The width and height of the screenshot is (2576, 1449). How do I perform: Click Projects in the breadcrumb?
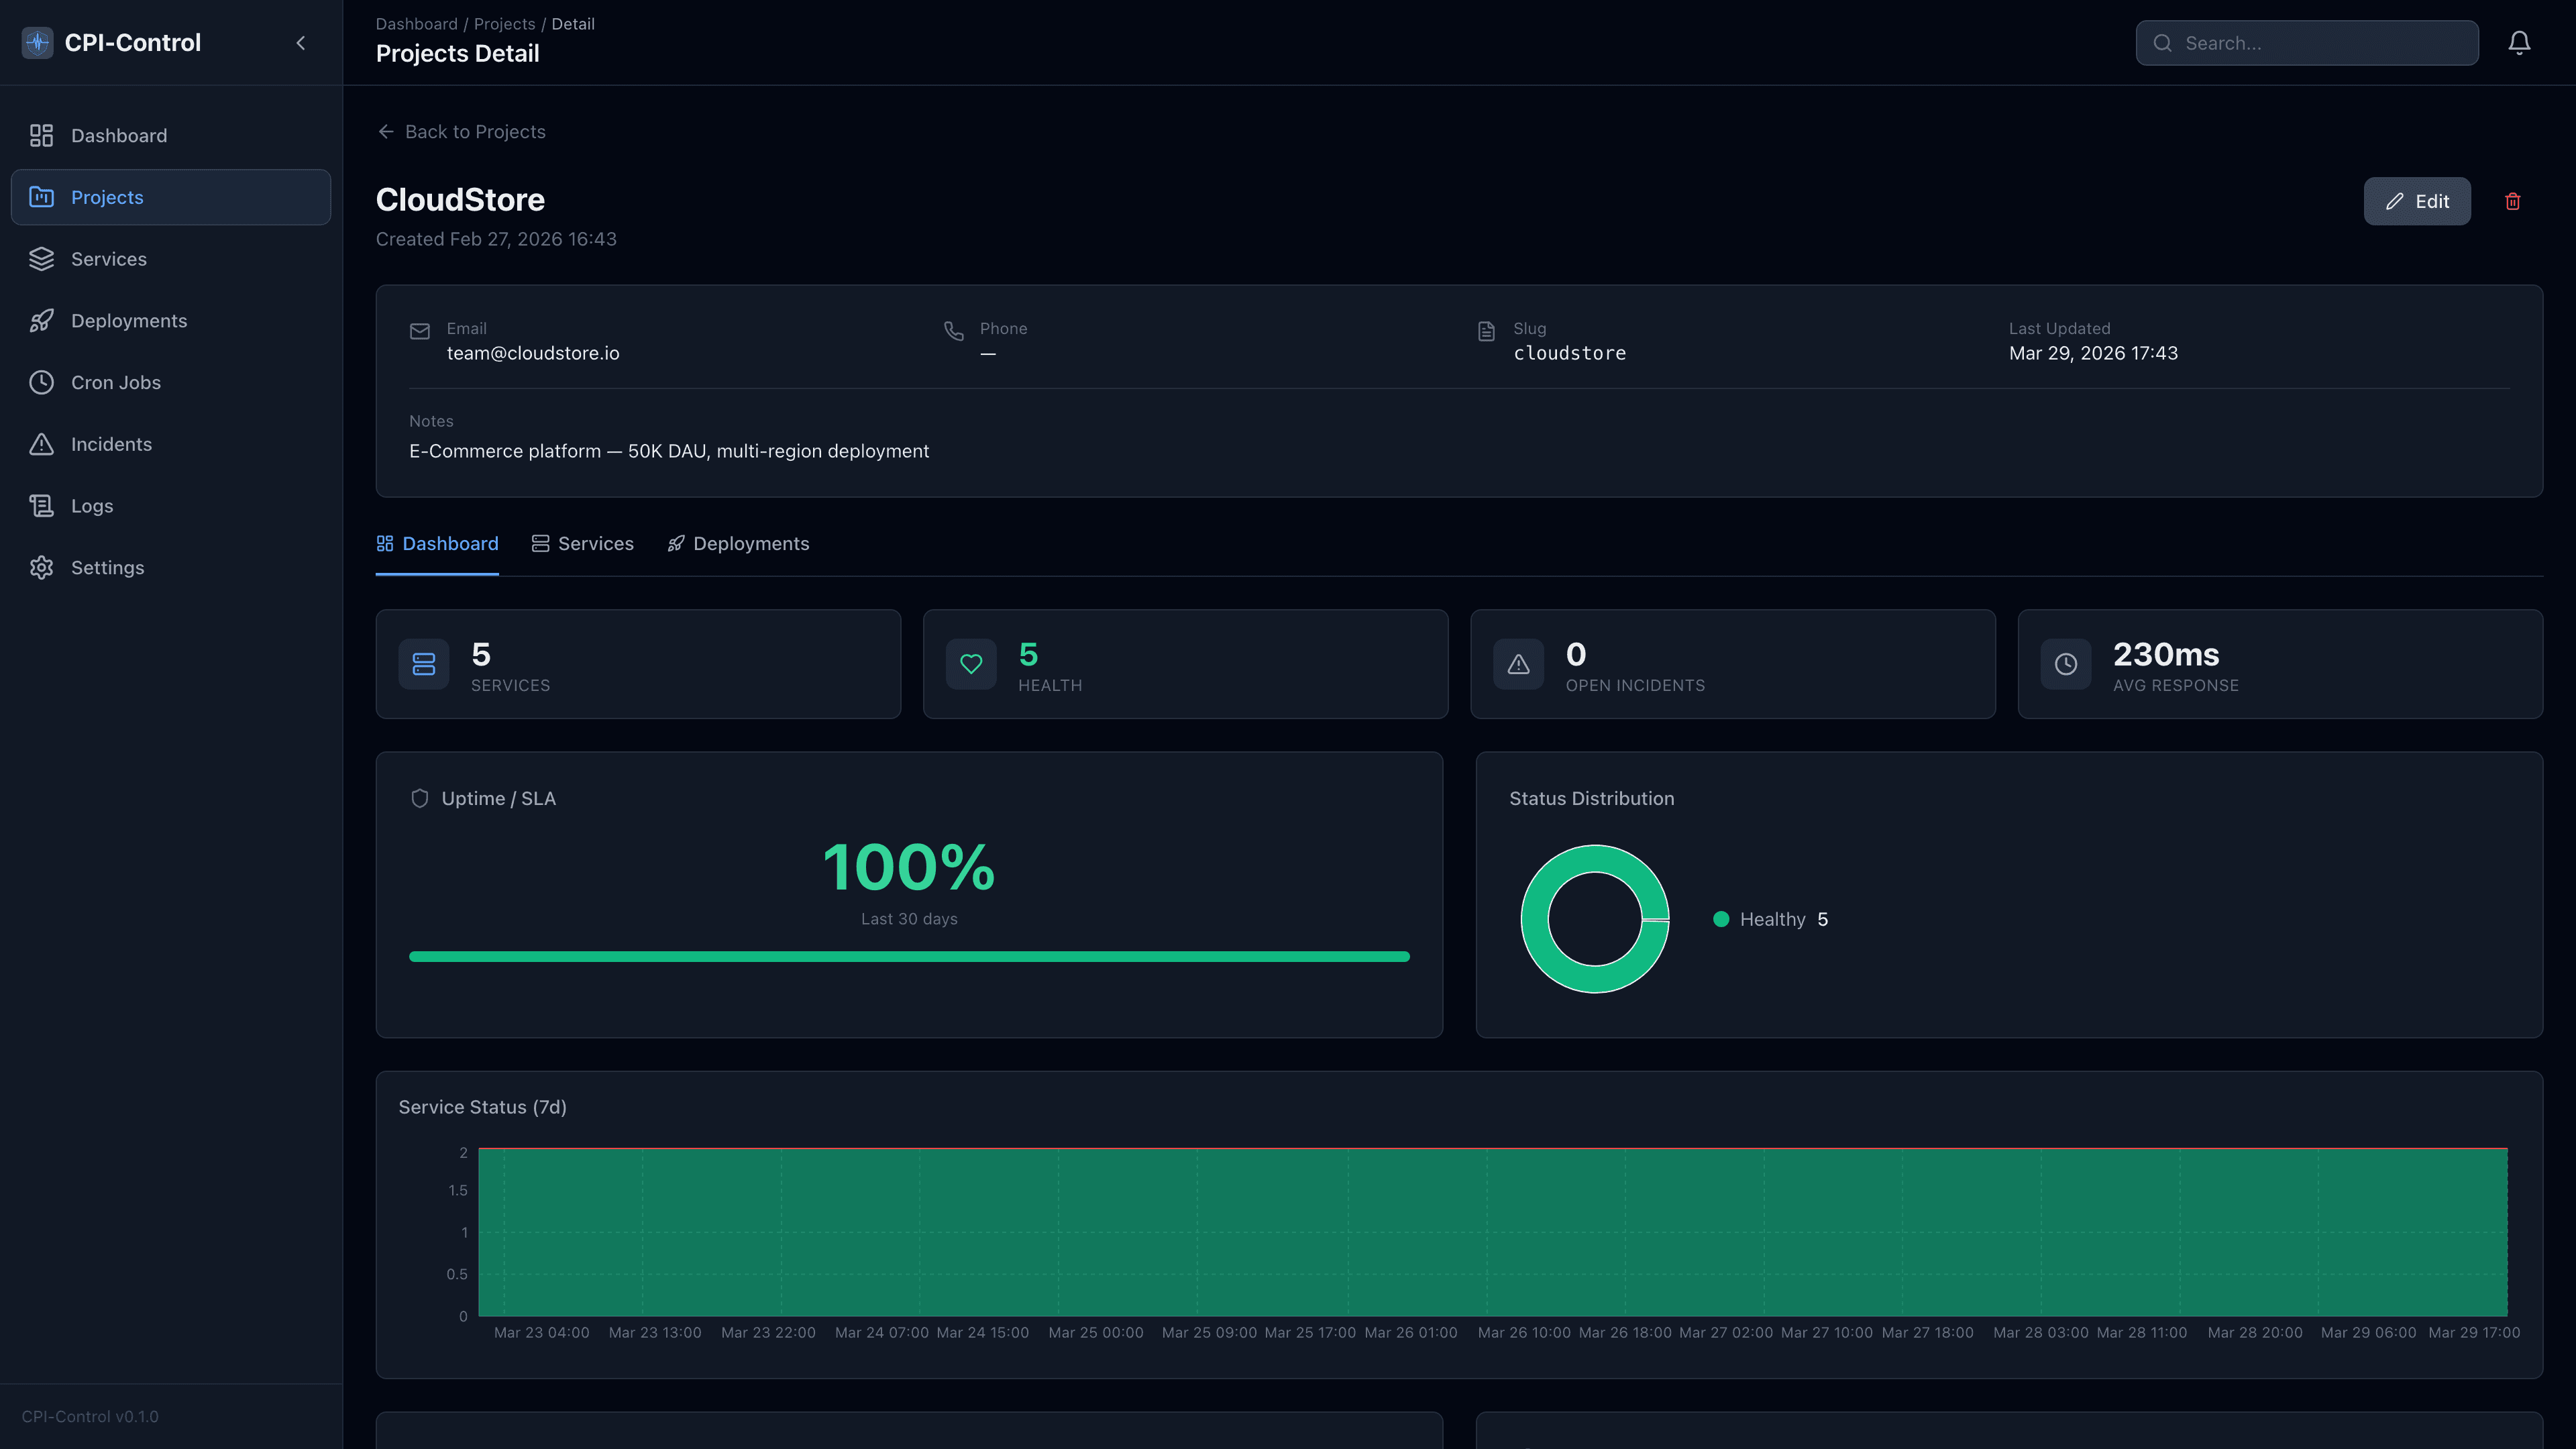coord(504,24)
